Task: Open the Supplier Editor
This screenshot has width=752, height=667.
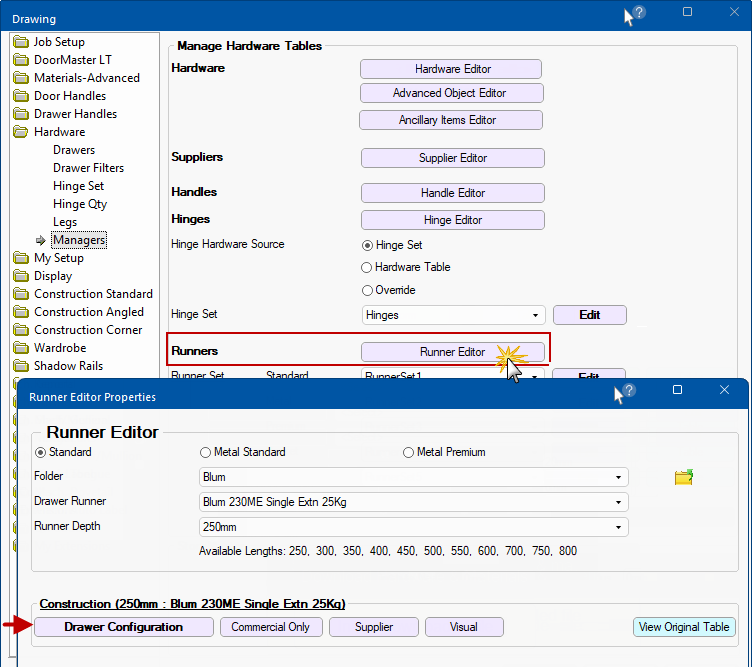Action: click(453, 158)
